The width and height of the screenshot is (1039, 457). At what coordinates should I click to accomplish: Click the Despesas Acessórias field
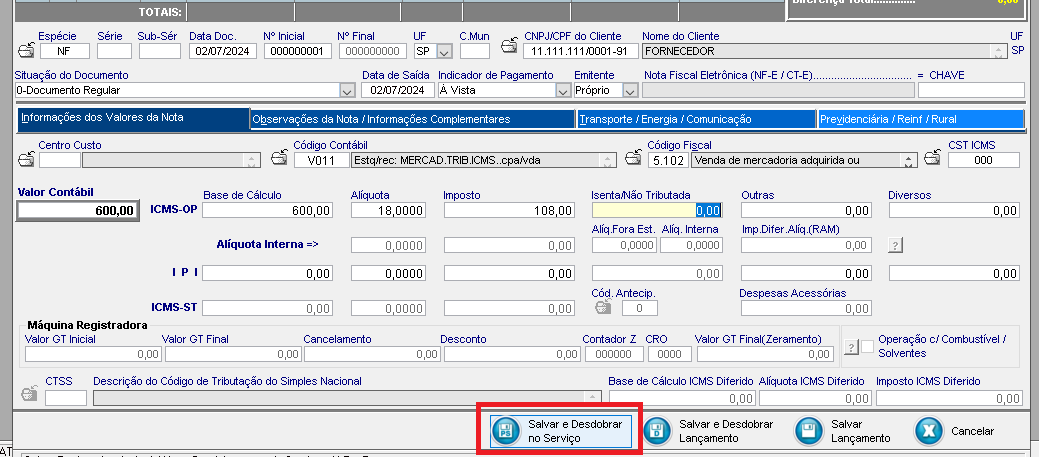click(806, 308)
